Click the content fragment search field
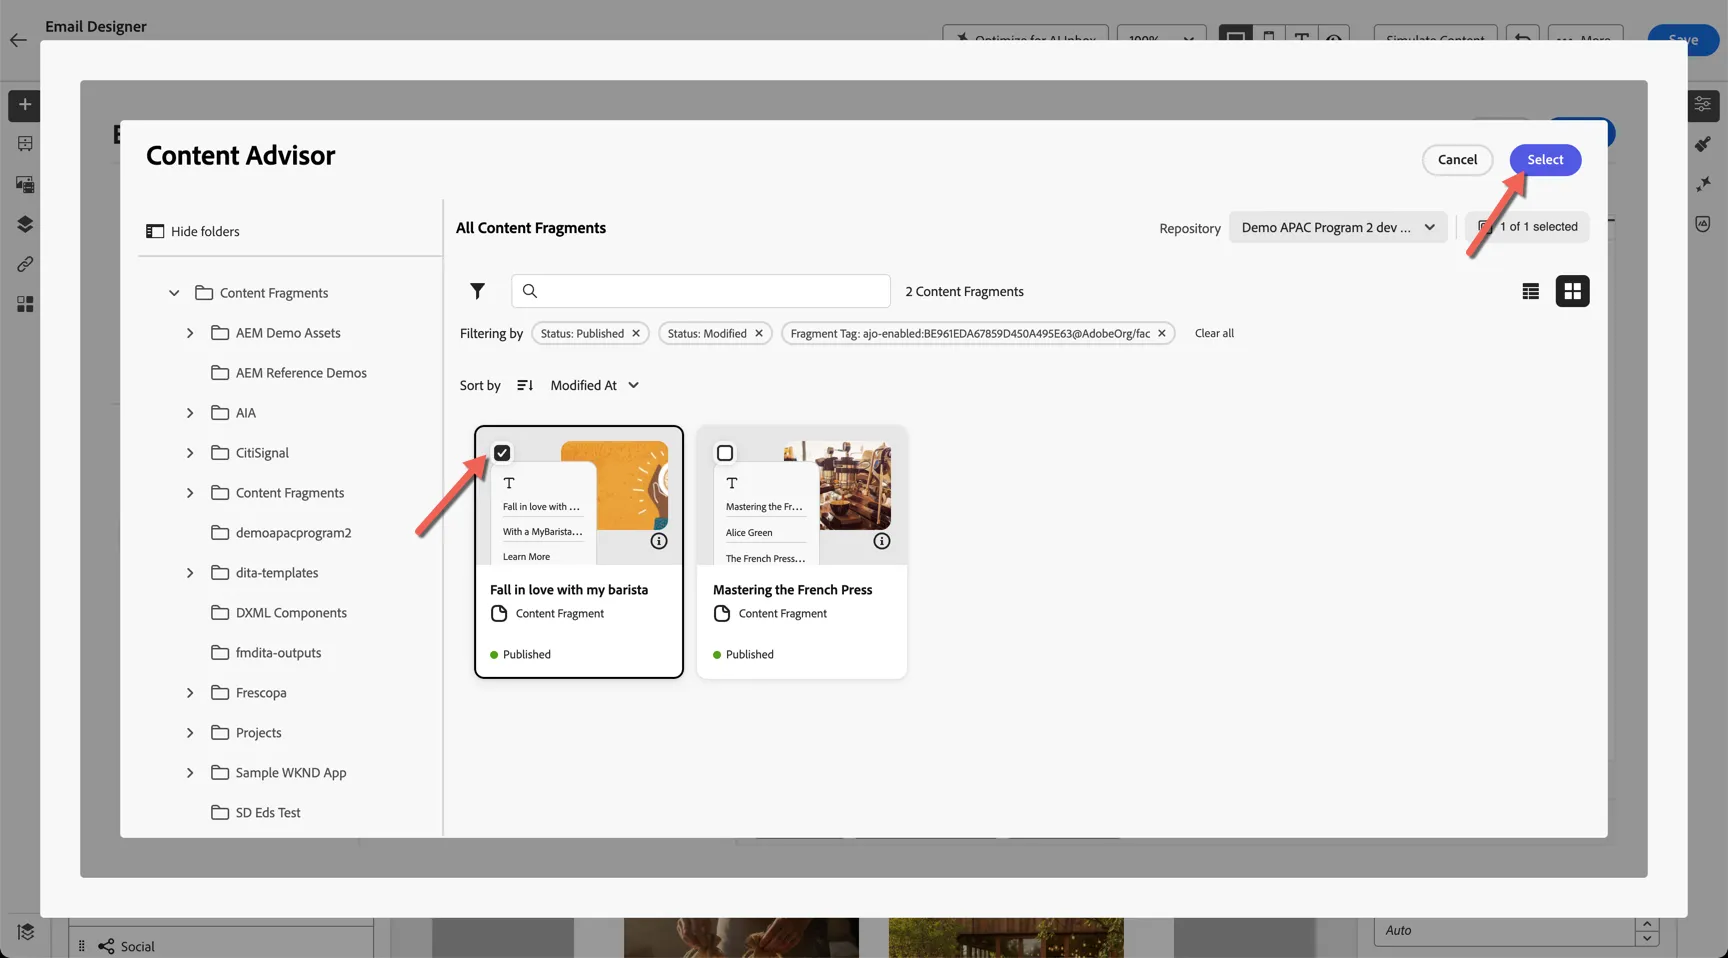This screenshot has width=1728, height=958. (701, 291)
